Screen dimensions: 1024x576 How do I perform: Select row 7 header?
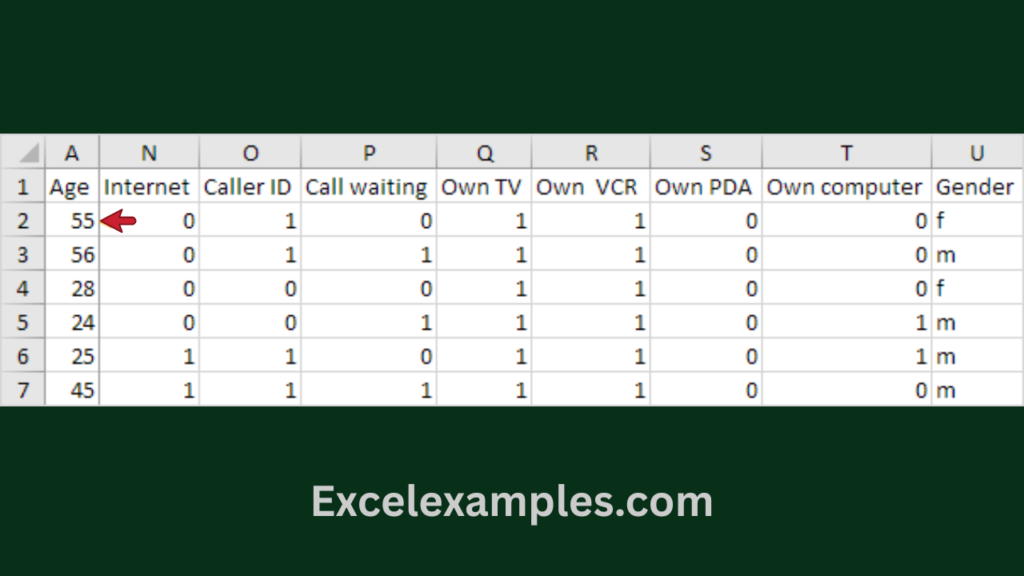click(x=22, y=390)
